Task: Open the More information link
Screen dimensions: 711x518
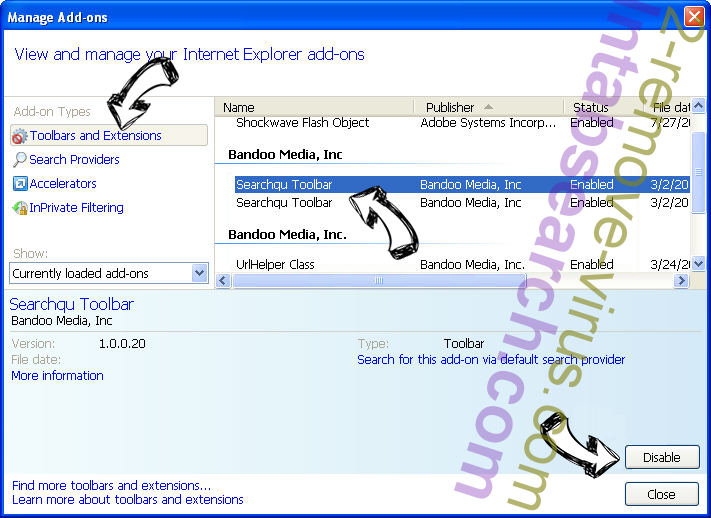Action: [58, 376]
